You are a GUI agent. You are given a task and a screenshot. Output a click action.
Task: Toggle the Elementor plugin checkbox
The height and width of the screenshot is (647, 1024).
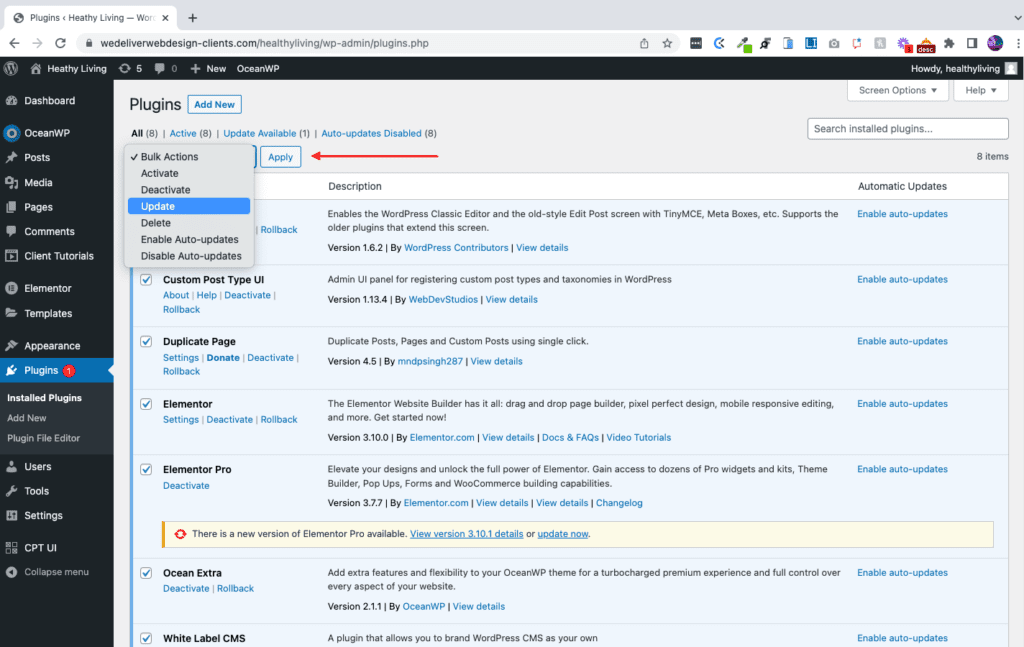click(x=146, y=404)
